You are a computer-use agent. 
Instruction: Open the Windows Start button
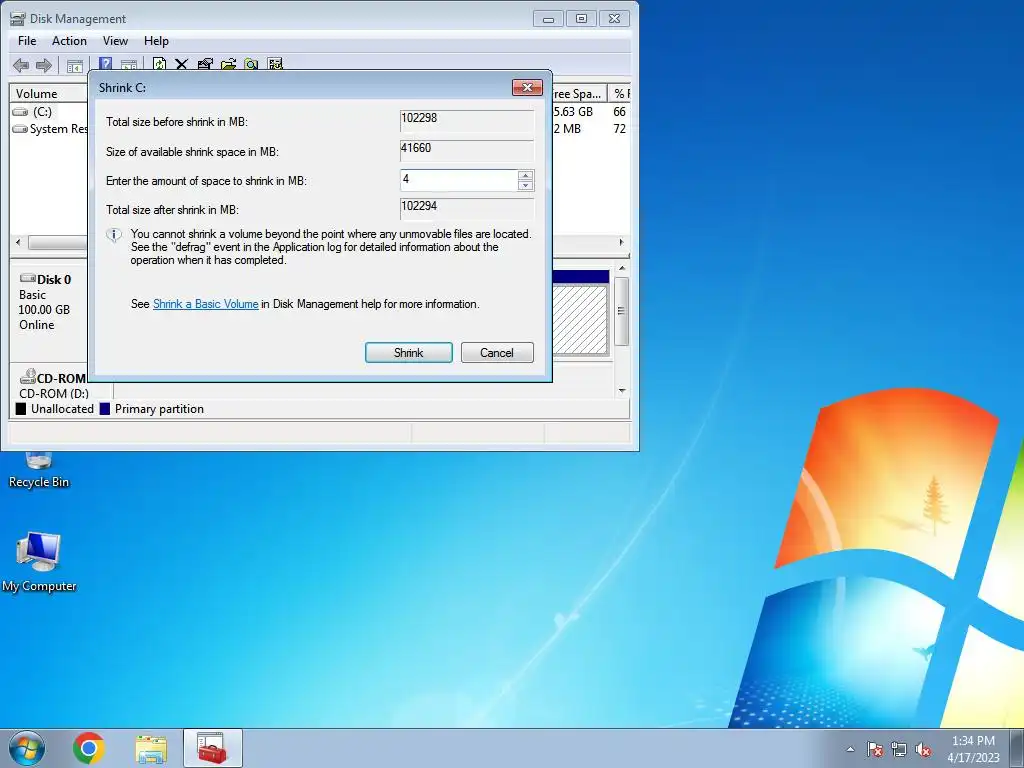[27, 748]
